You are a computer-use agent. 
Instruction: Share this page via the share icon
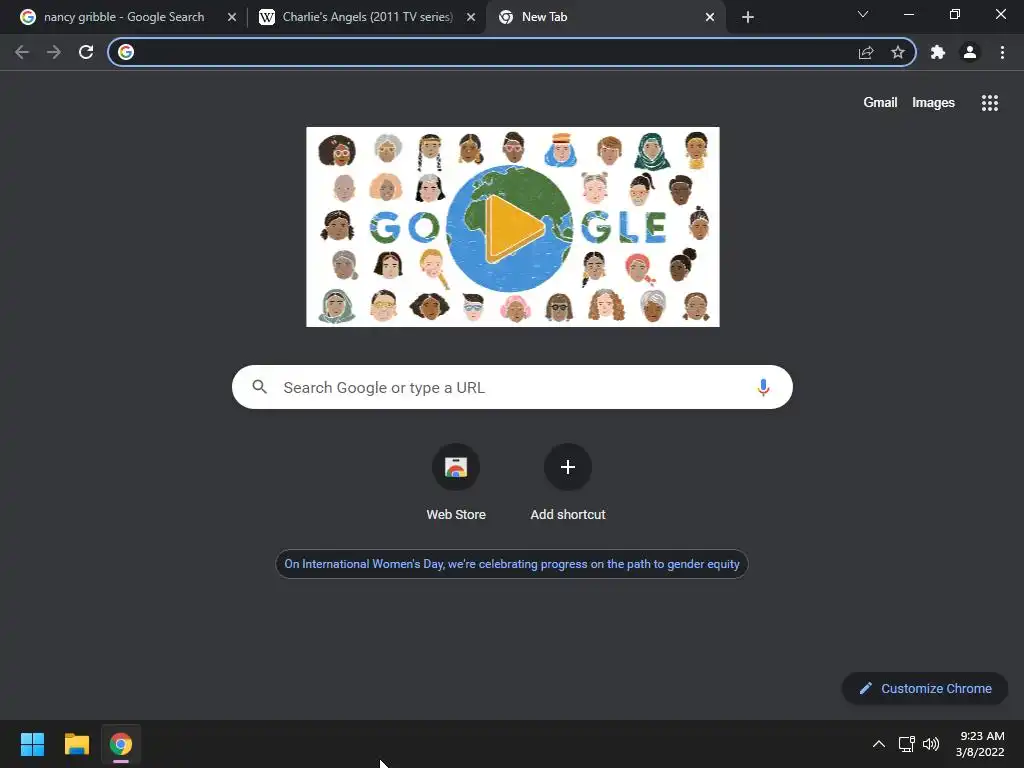866,52
